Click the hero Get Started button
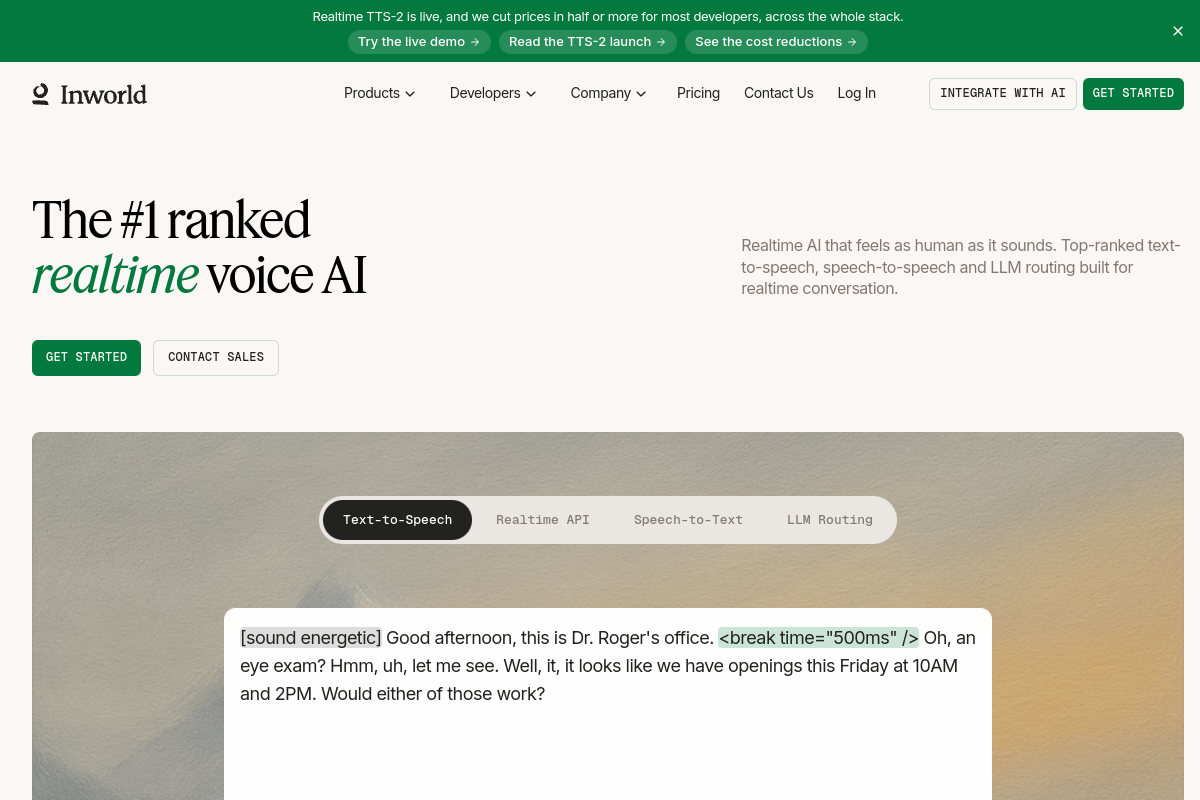This screenshot has height=800, width=1200. coord(86,358)
